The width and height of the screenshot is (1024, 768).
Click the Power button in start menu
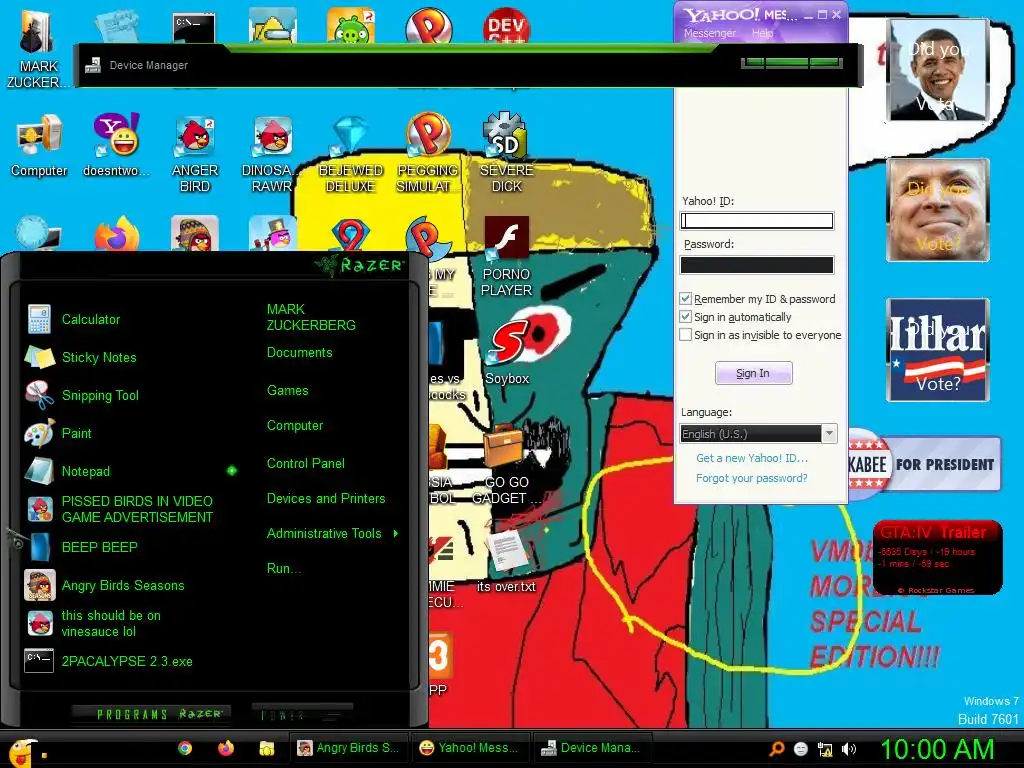click(302, 714)
